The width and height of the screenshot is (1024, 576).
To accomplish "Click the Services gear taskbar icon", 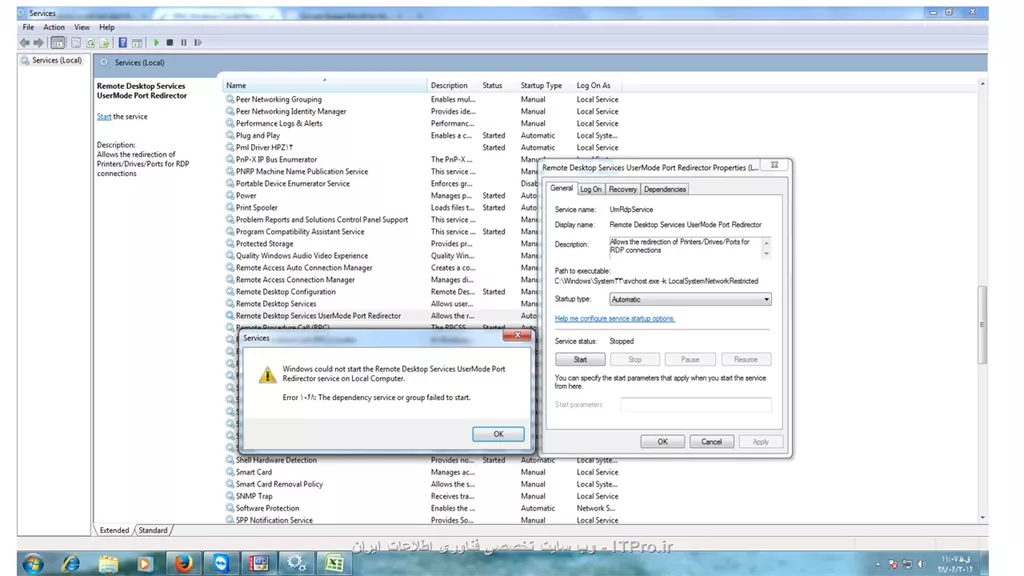I will click(296, 563).
